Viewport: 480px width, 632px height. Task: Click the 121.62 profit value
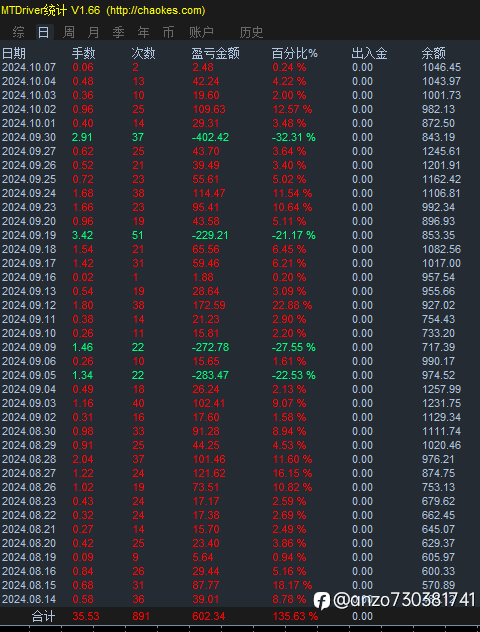click(209, 474)
